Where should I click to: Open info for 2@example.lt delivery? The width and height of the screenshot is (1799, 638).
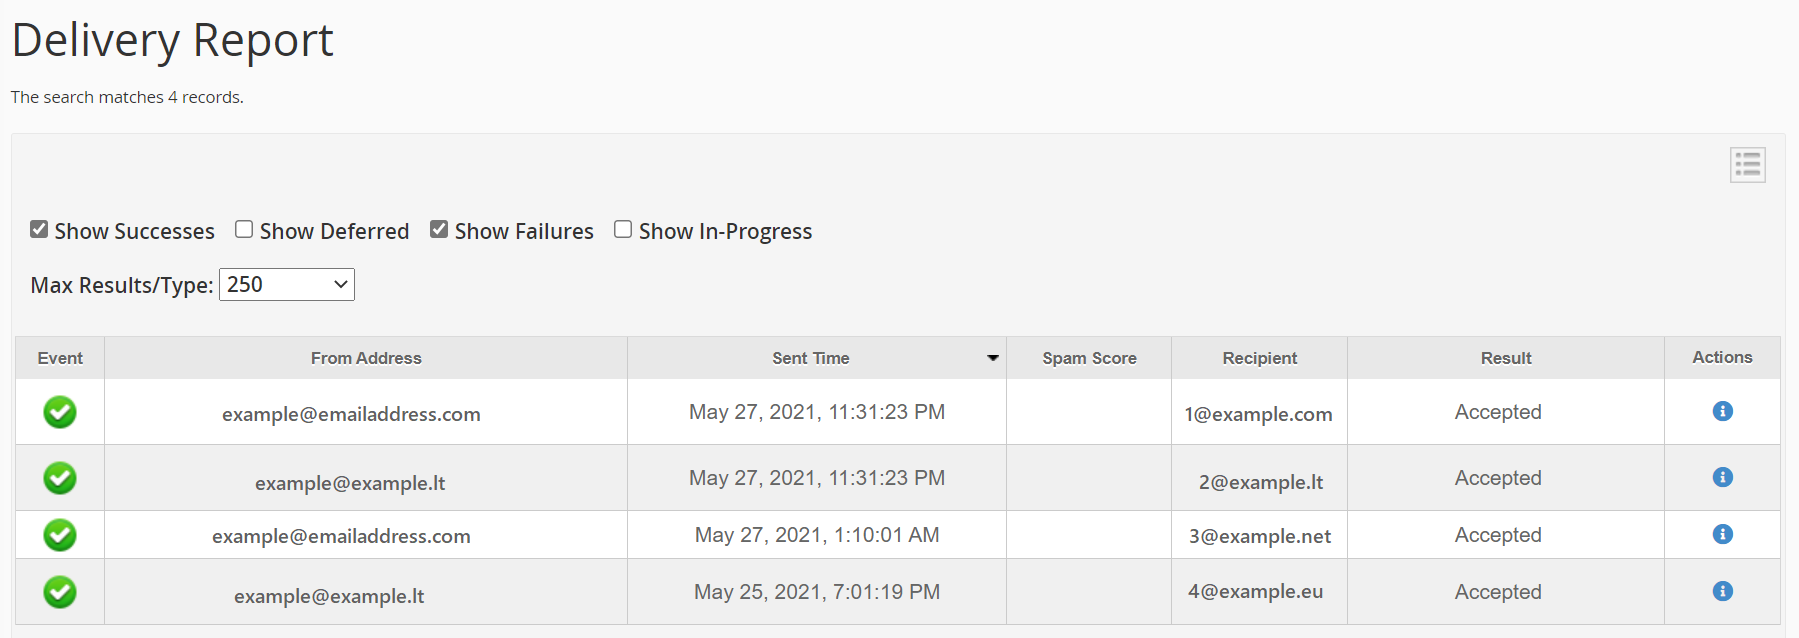tap(1722, 477)
